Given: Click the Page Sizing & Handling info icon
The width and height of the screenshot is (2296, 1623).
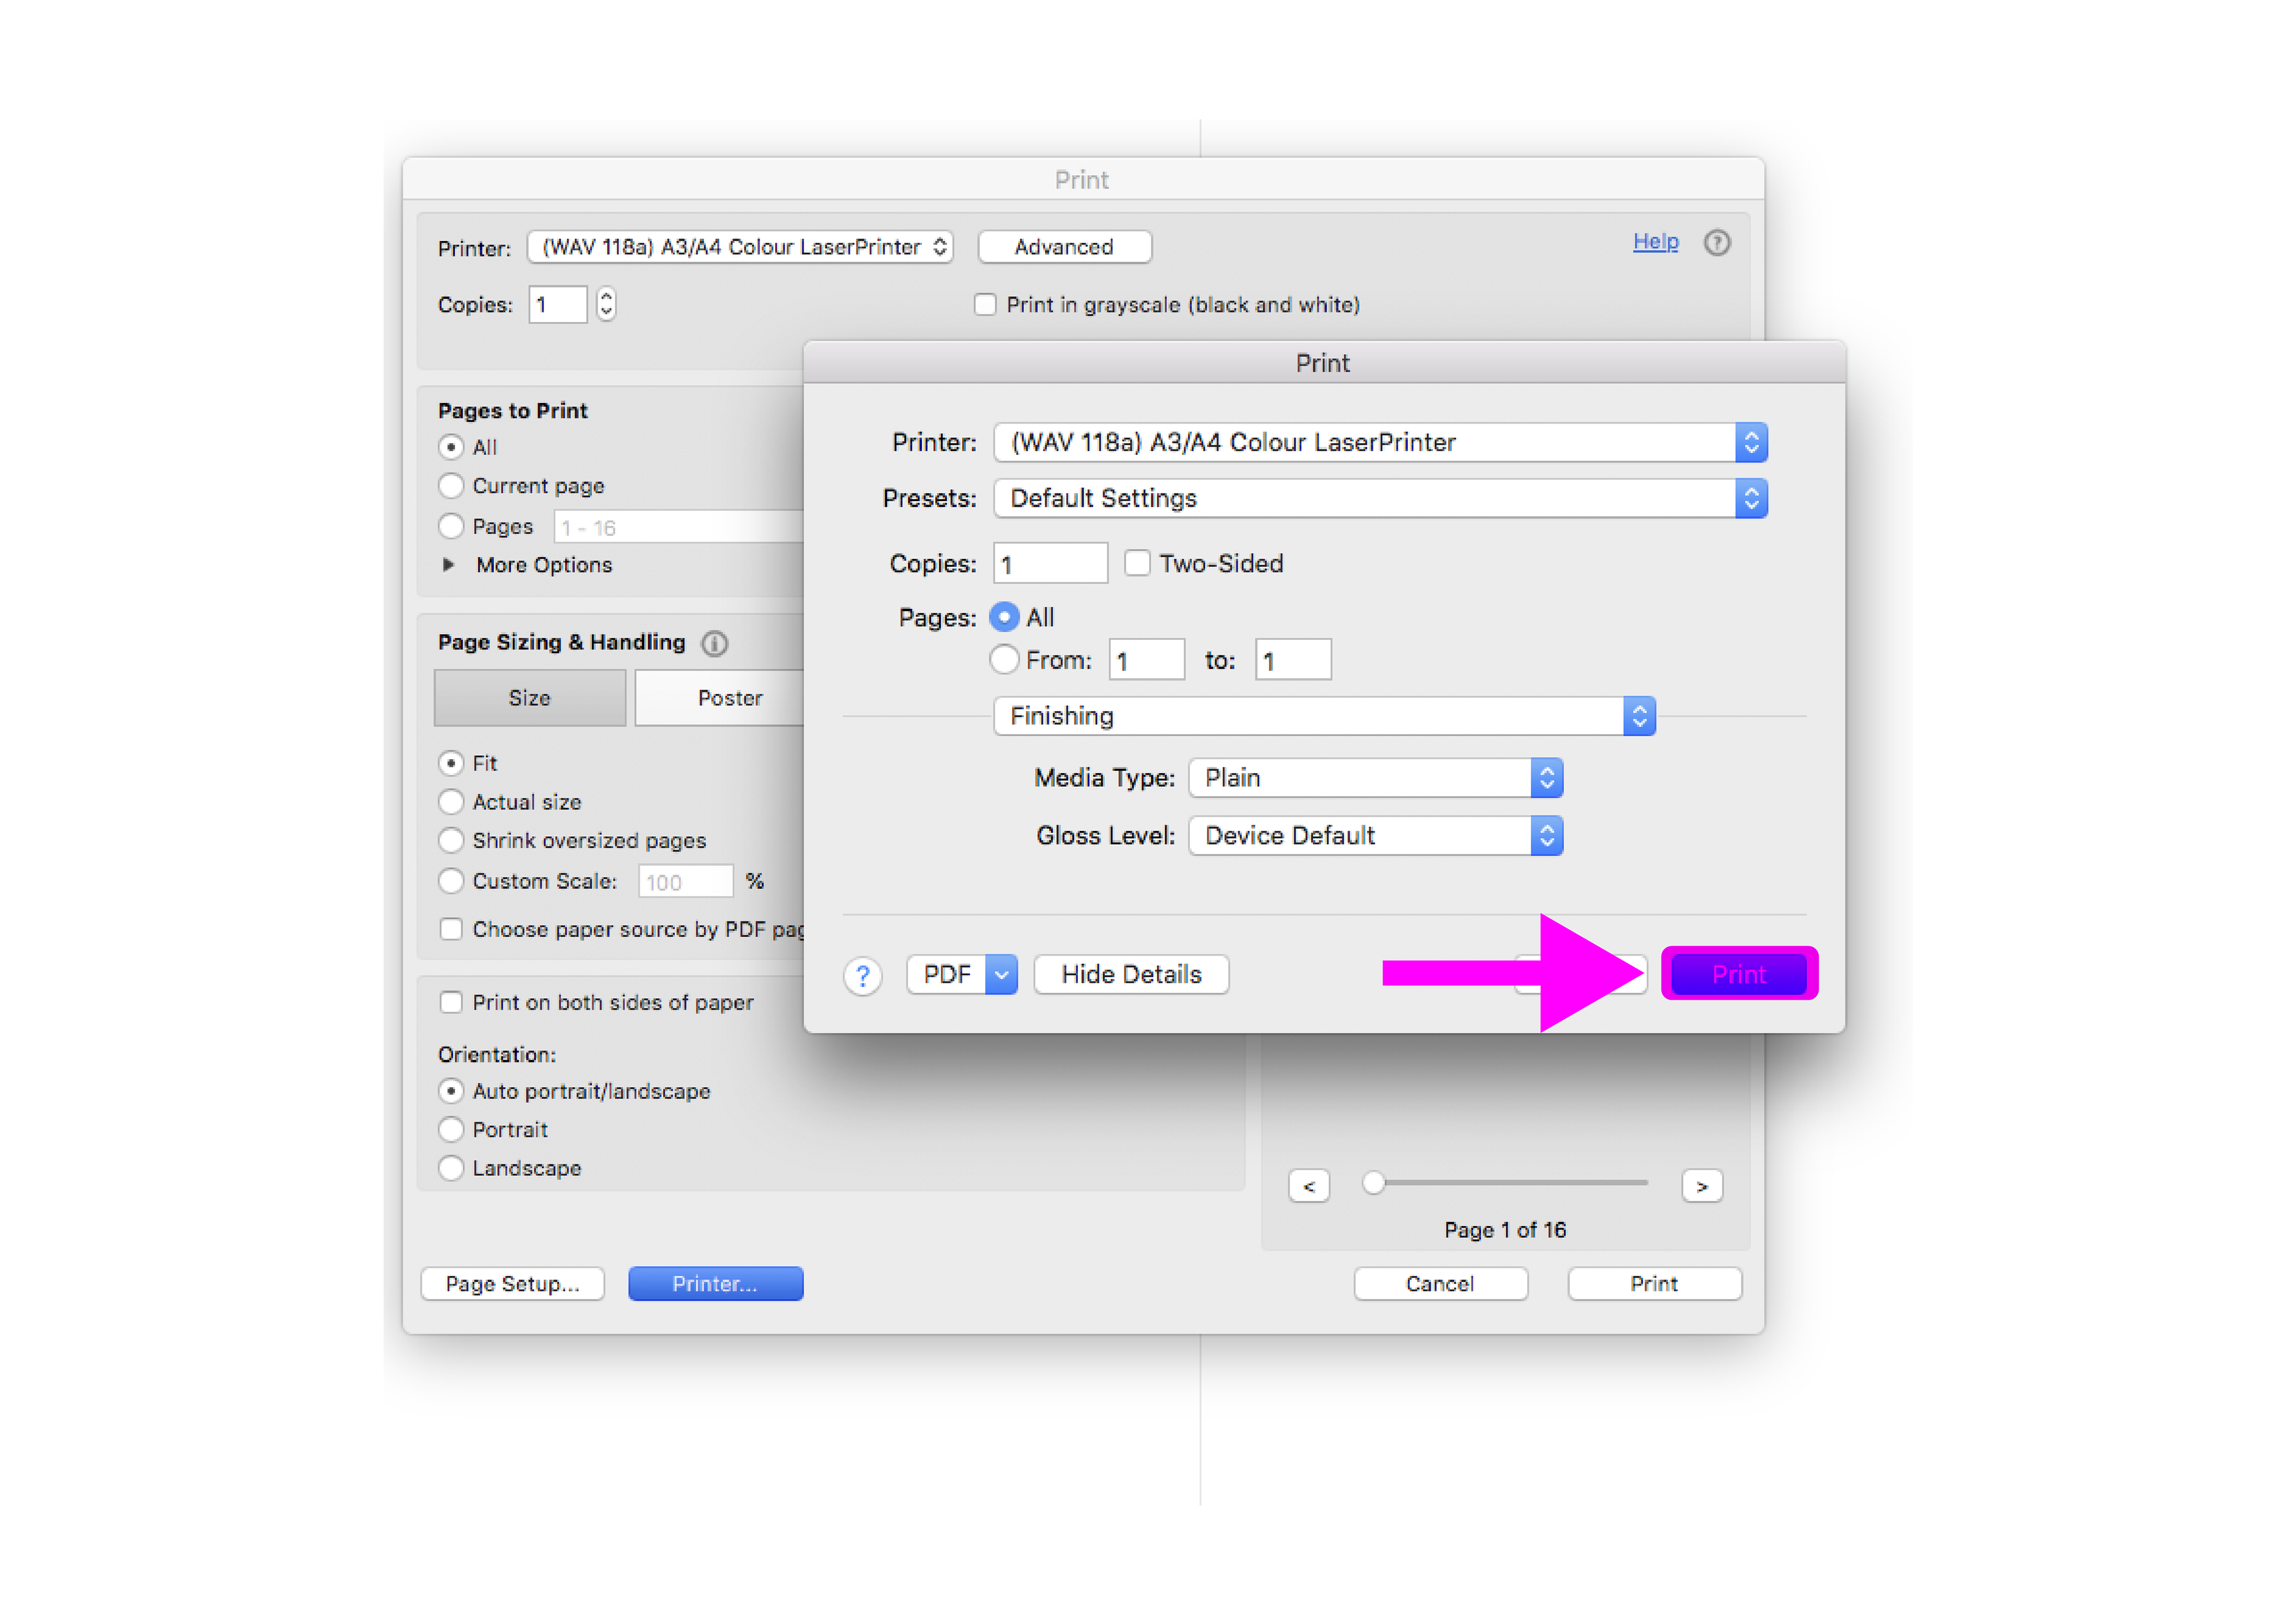Looking at the screenshot, I should (x=714, y=643).
